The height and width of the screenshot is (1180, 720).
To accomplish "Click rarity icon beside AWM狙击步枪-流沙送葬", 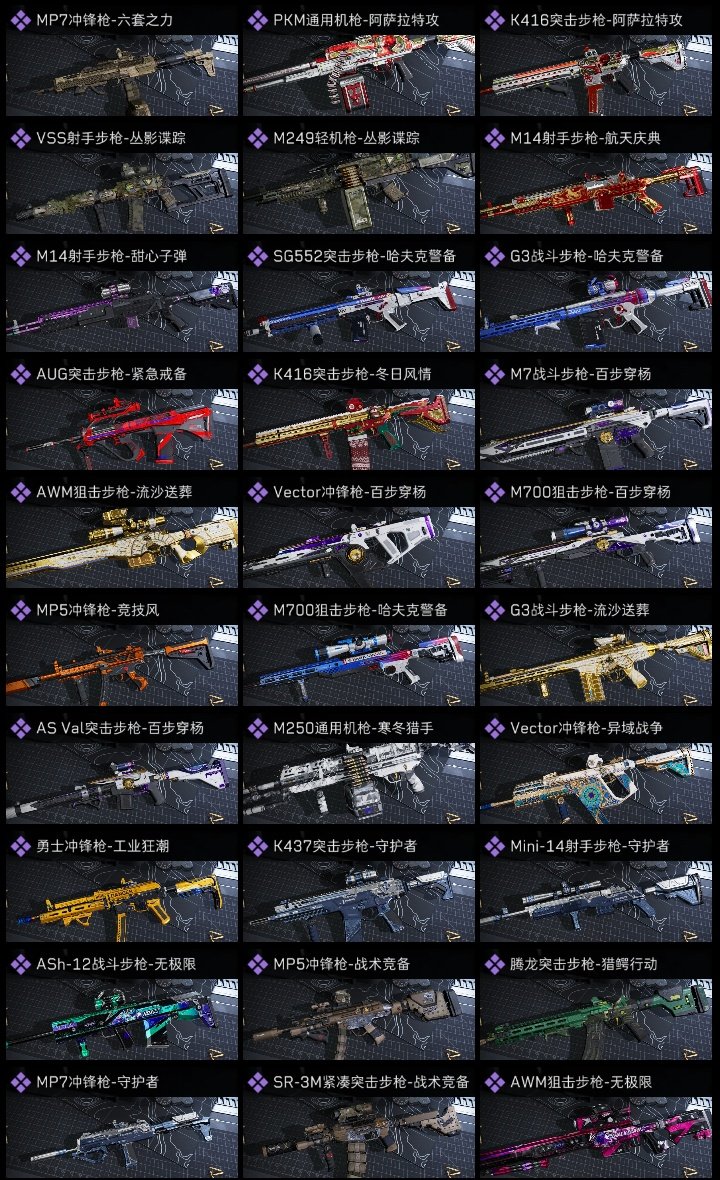I will click(20, 491).
